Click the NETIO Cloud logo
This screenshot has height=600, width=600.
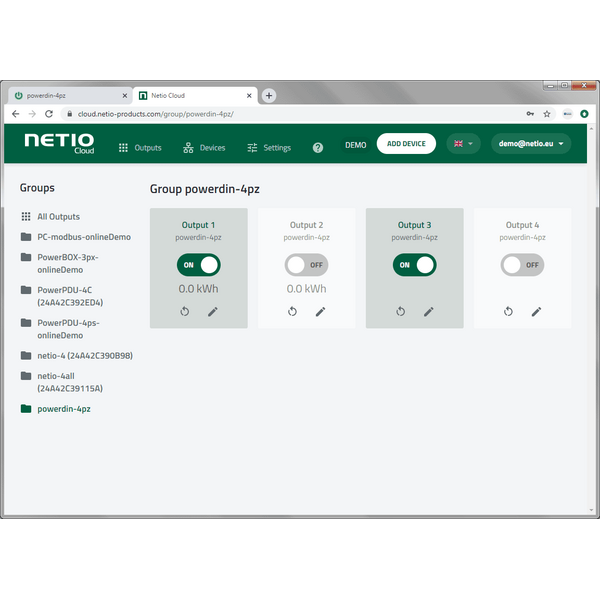[59, 143]
